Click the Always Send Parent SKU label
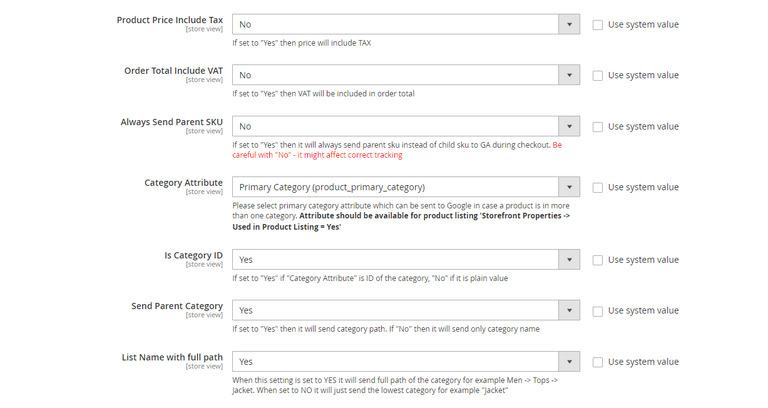 [x=171, y=122]
